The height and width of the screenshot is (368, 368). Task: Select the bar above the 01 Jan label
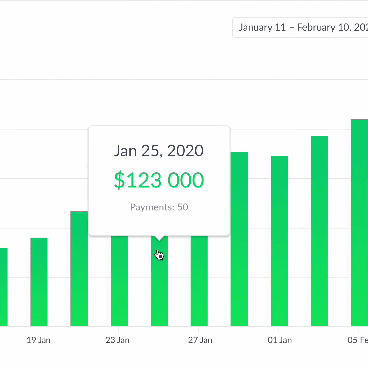point(279,241)
